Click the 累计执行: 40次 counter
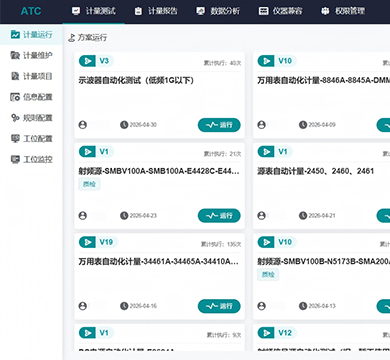Image resolution: width=390 pixels, height=360 pixels. [222, 63]
